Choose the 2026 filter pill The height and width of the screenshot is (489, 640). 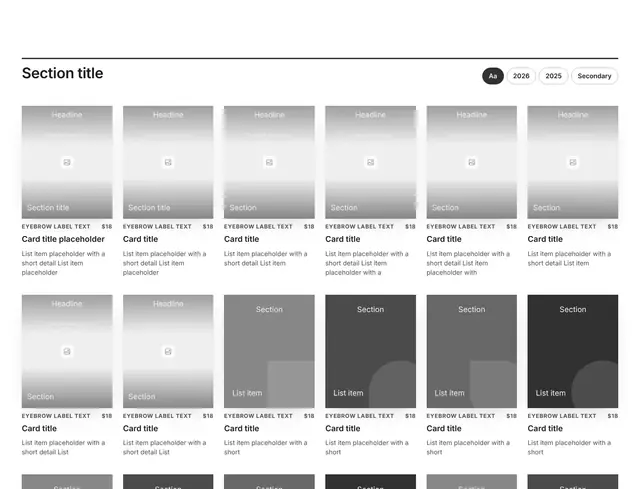[x=521, y=76]
